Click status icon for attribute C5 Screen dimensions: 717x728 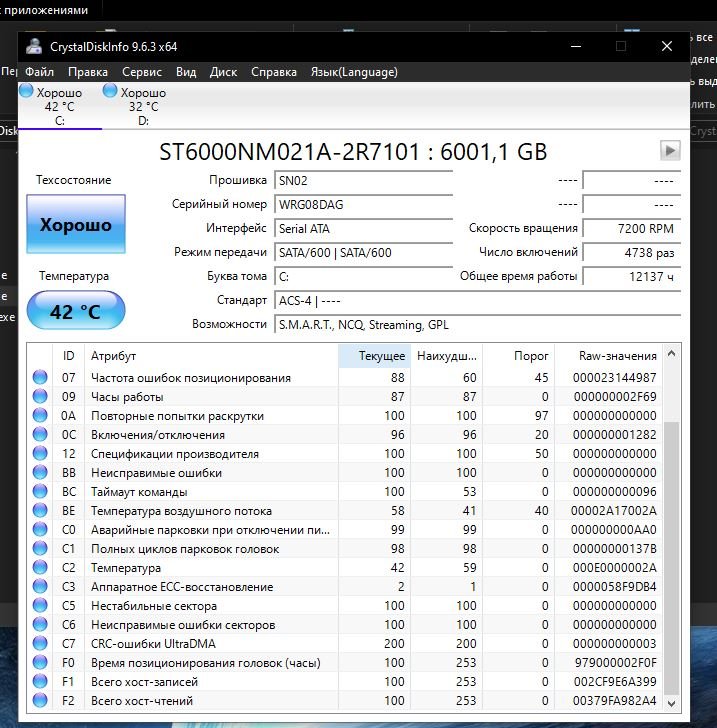click(x=40, y=605)
